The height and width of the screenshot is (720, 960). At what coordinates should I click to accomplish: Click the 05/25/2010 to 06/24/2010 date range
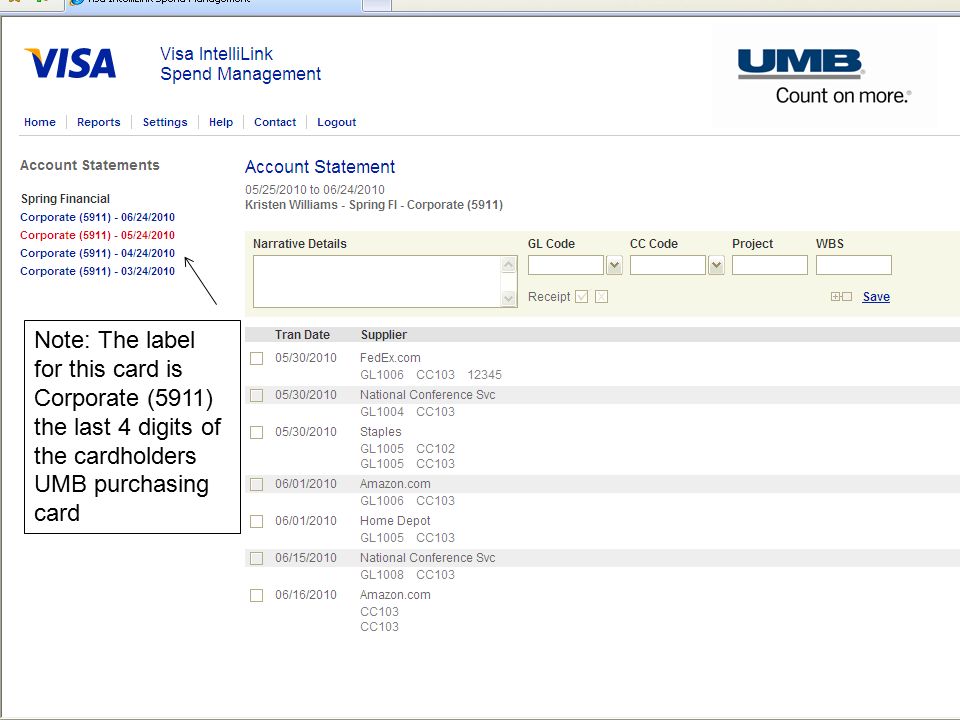pos(315,190)
